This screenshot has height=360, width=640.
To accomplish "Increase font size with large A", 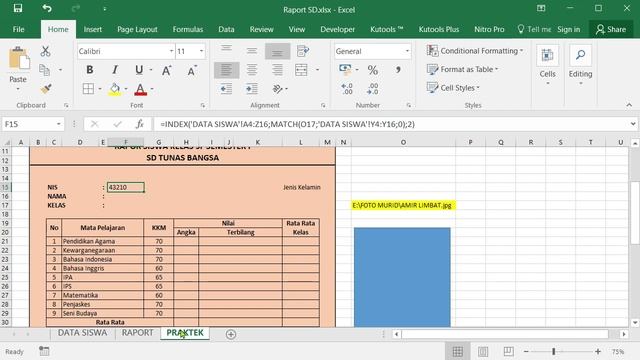I will tap(167, 70).
